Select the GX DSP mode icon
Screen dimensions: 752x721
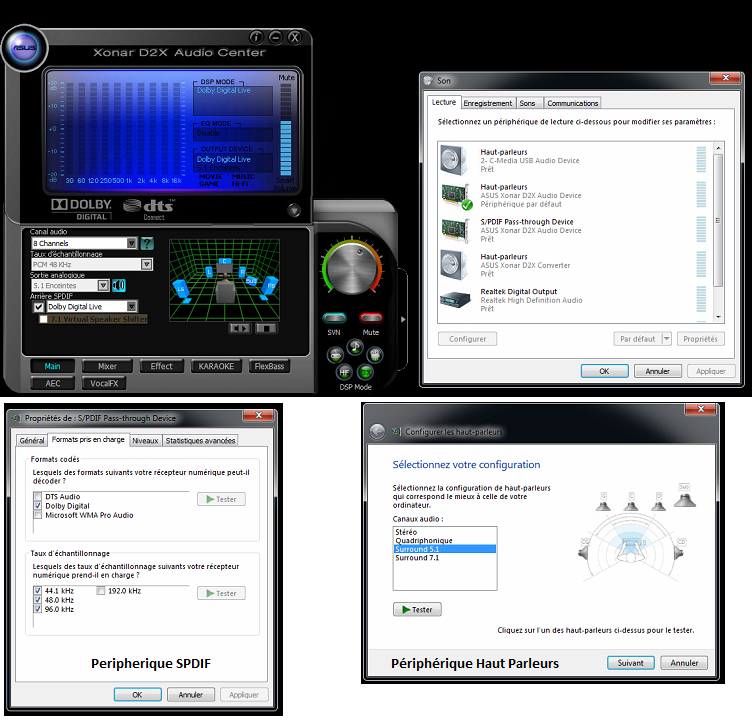pyautogui.click(x=365, y=372)
